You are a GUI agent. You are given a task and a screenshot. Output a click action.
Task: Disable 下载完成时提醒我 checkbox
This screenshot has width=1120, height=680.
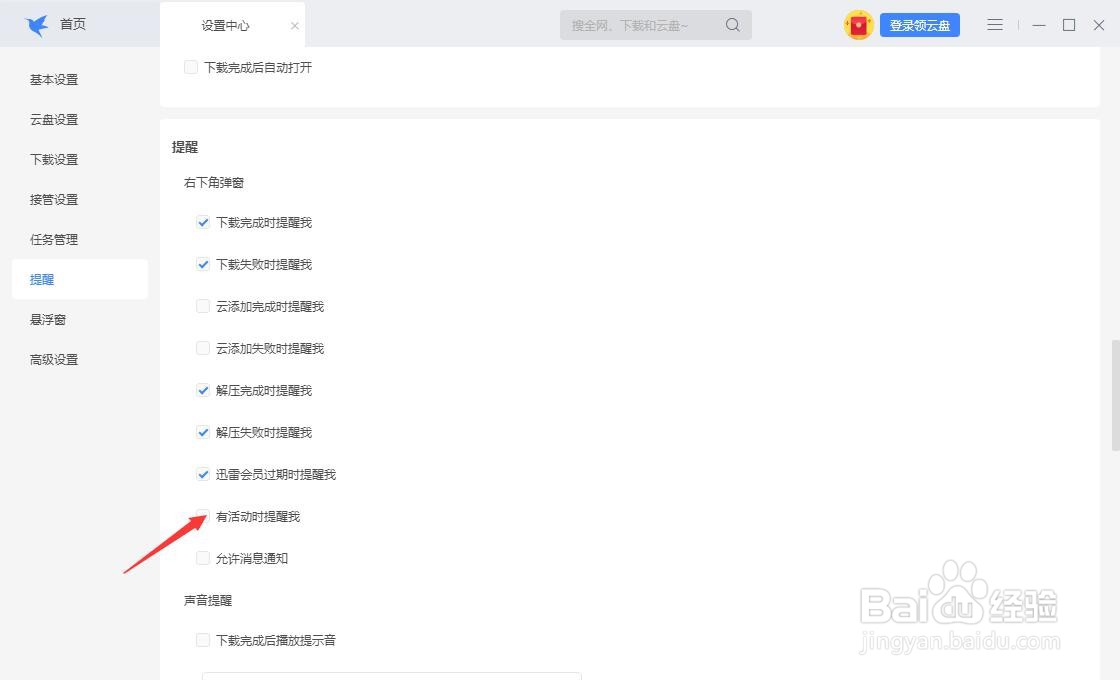pyautogui.click(x=203, y=222)
